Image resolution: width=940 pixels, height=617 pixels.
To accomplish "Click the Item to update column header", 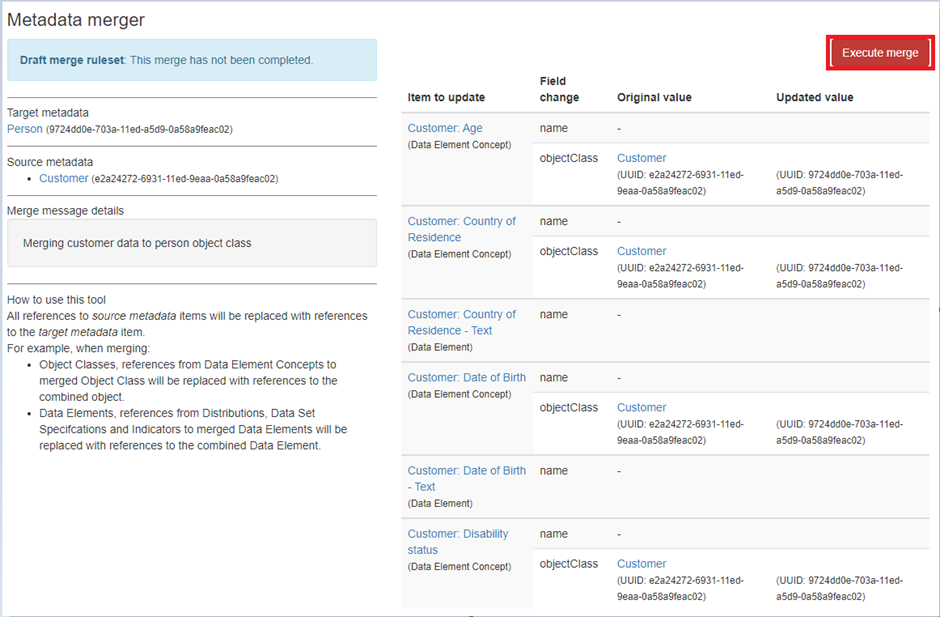I will click(446, 97).
